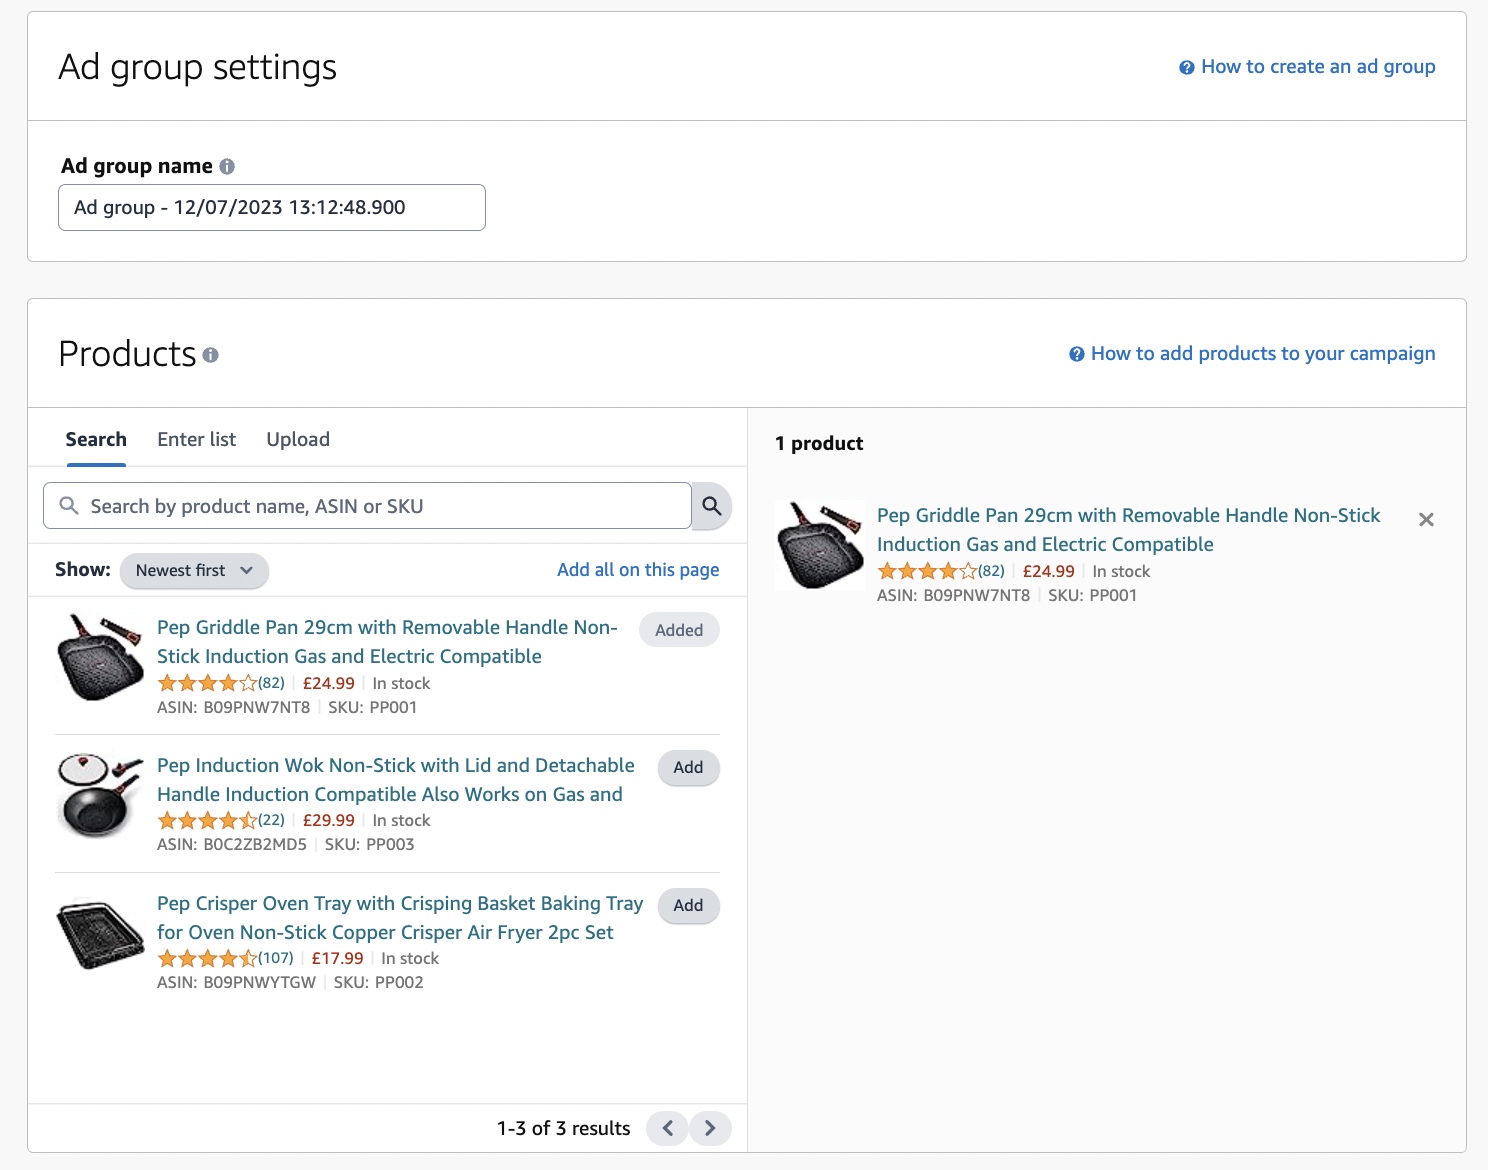Viewport: 1488px width, 1170px height.
Task: Click the (82) star rating in search results
Action: coord(221,683)
